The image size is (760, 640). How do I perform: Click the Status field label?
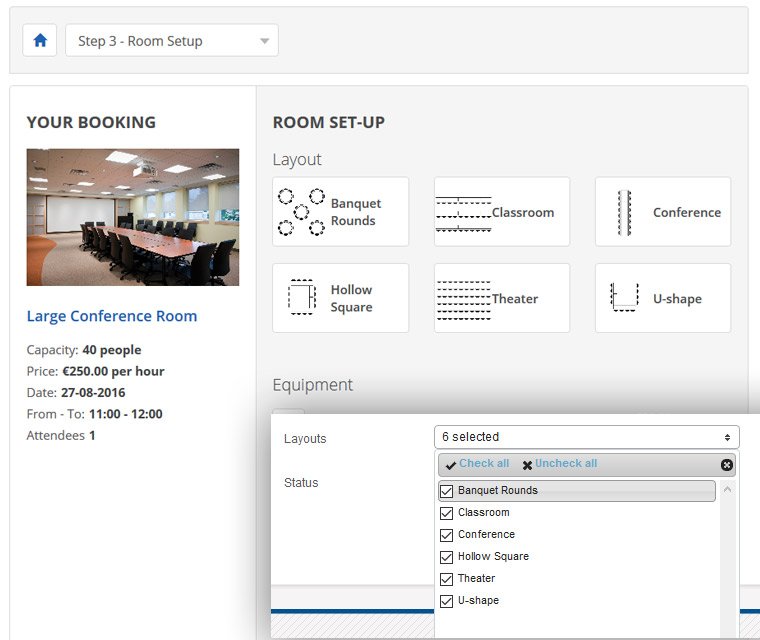301,482
